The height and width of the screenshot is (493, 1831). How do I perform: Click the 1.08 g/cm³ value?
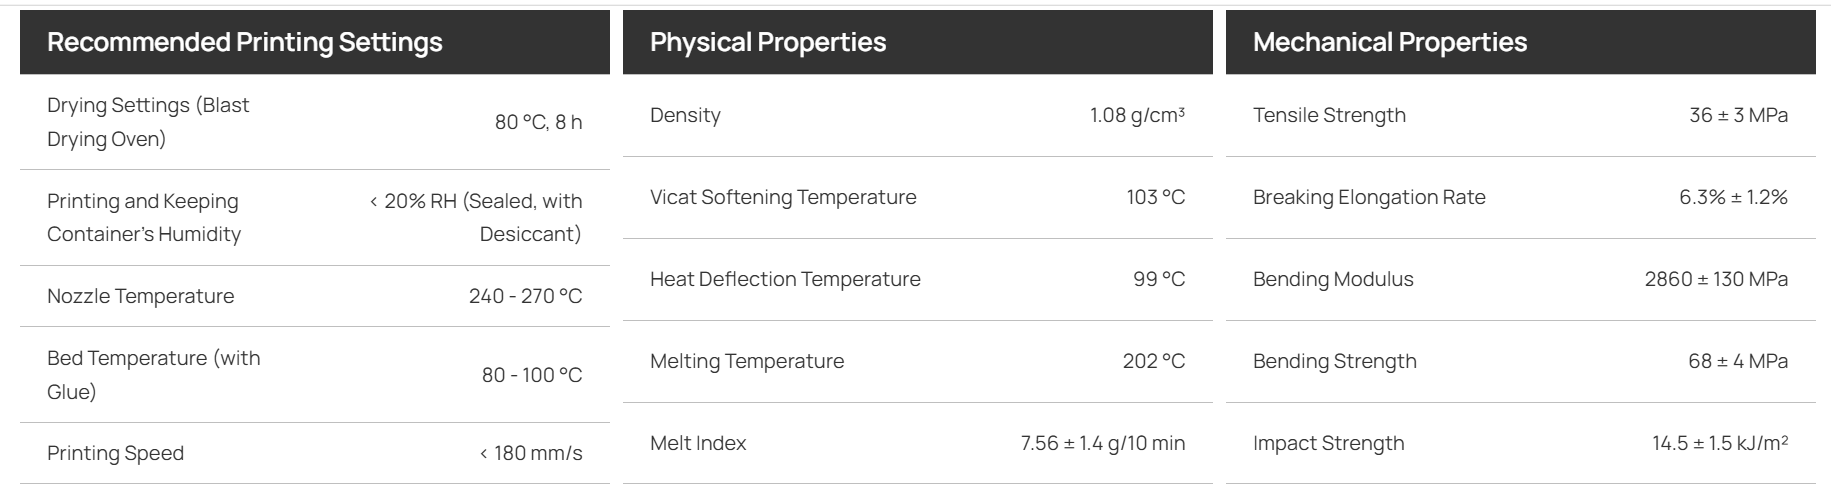point(1137,115)
